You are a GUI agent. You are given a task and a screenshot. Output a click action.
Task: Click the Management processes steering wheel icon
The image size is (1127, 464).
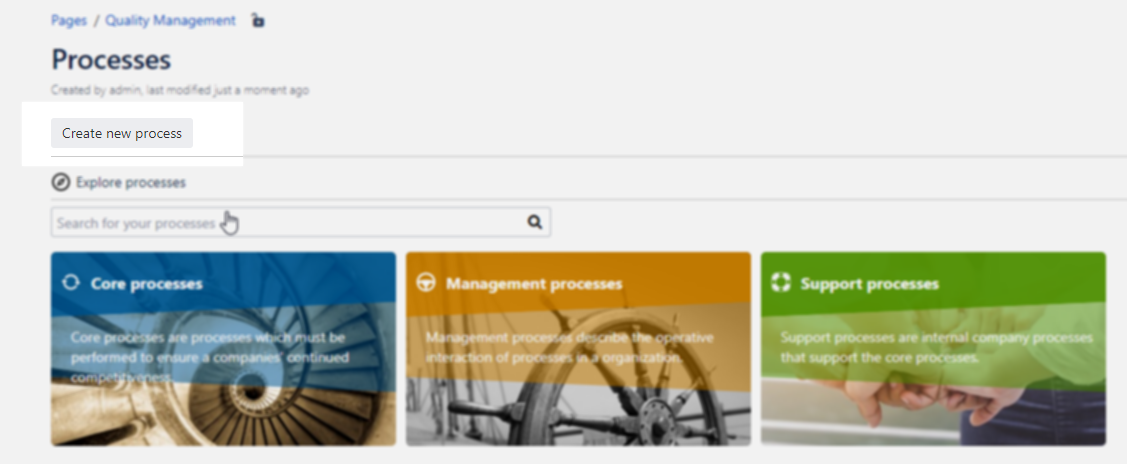click(x=426, y=282)
